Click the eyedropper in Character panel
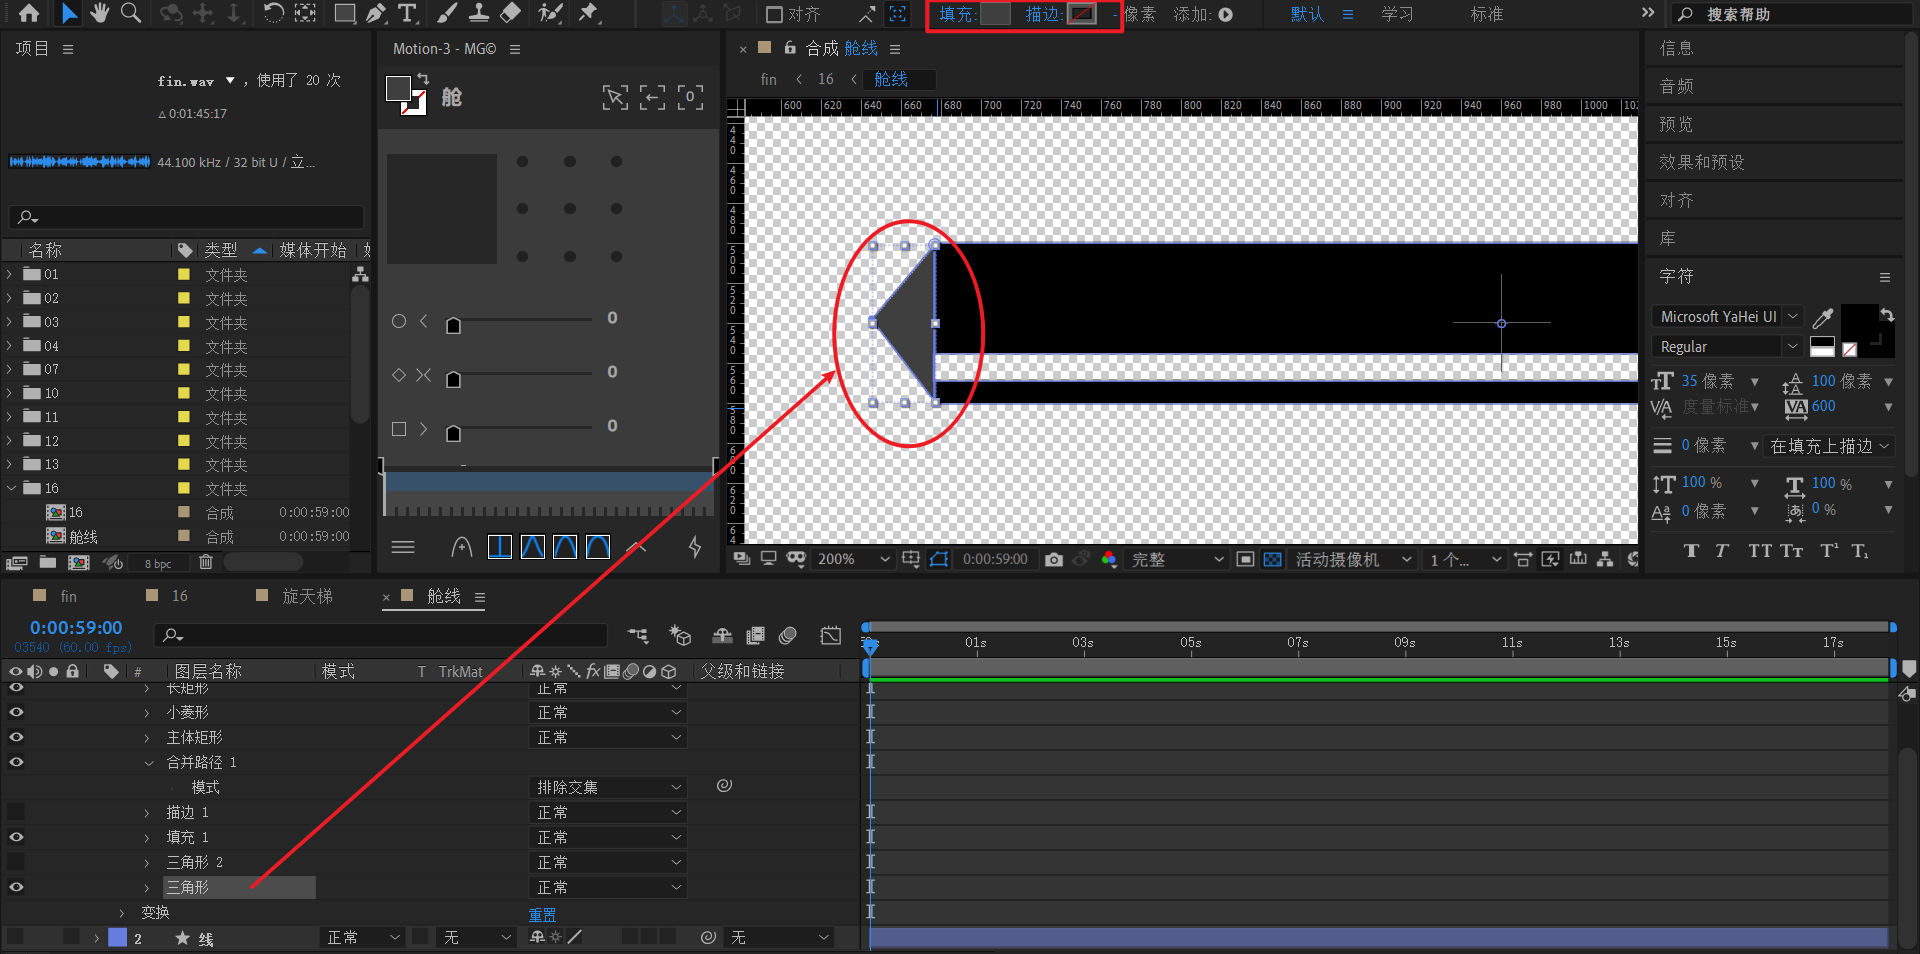The width and height of the screenshot is (1920, 954). coord(1823,318)
